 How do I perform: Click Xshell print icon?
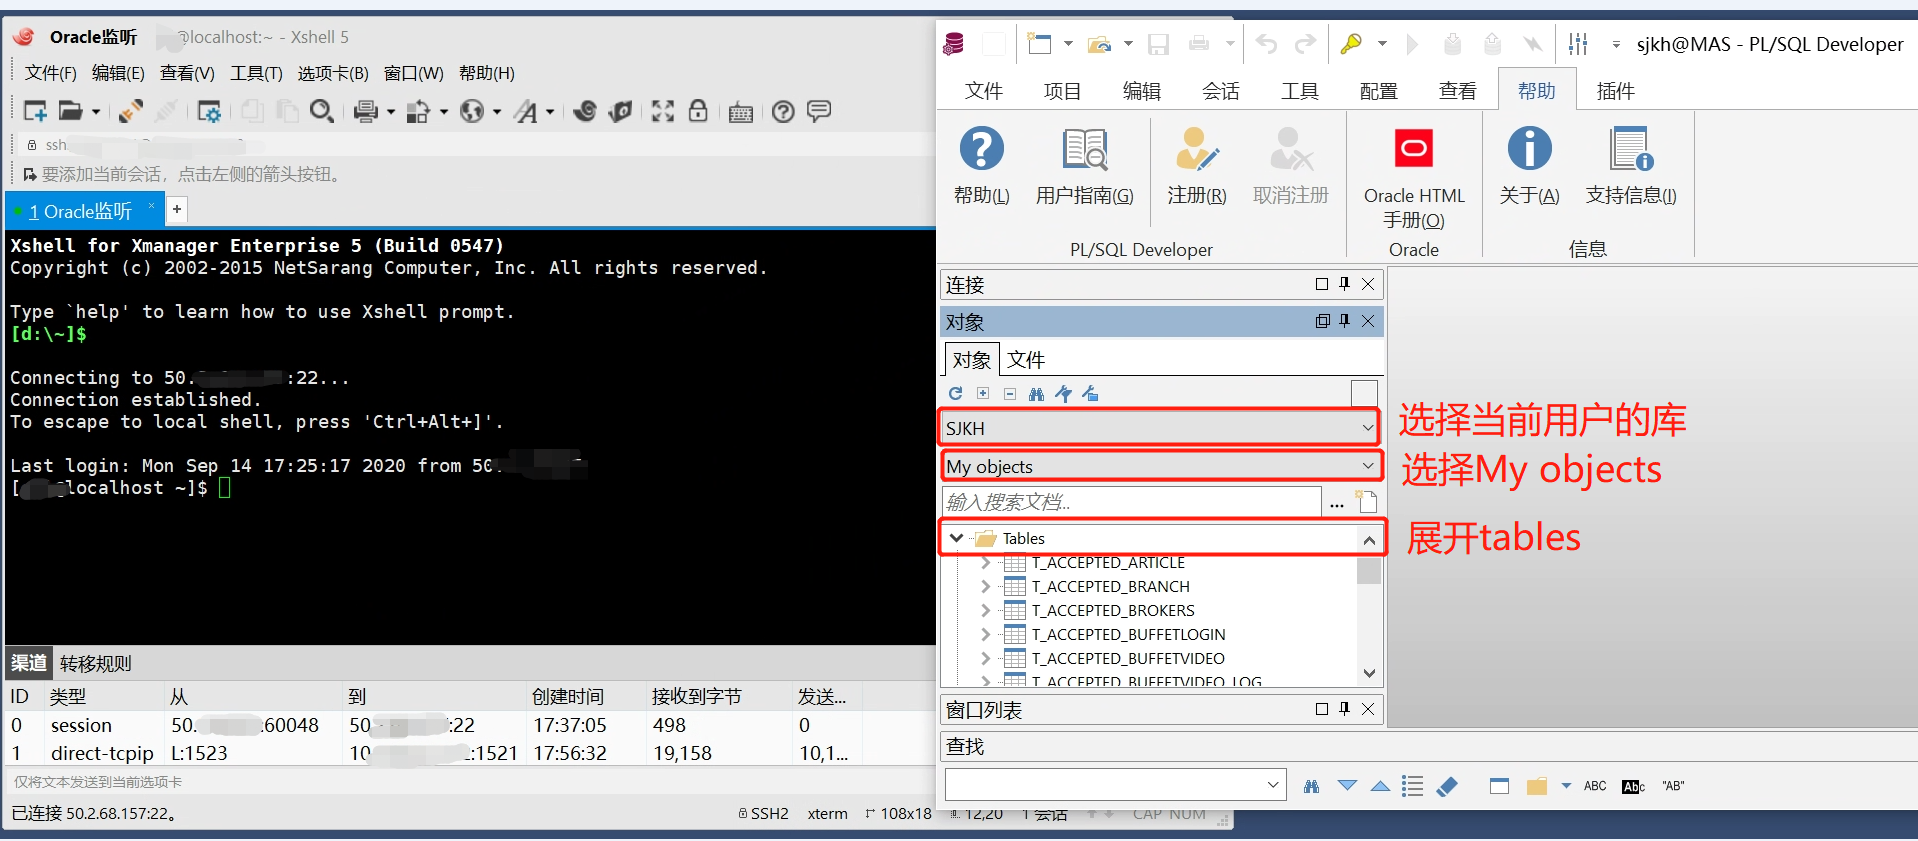[366, 111]
